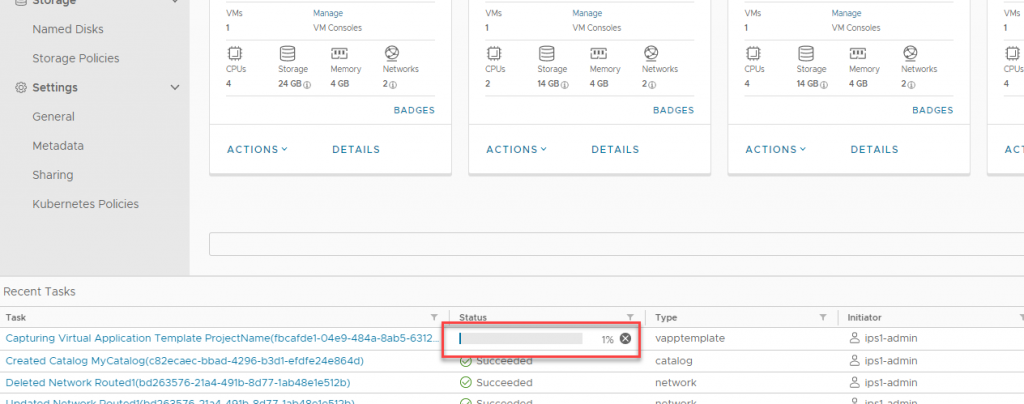The height and width of the screenshot is (404, 1024).
Task: Click Networks icon in the 2-CPU card
Action: click(651, 53)
